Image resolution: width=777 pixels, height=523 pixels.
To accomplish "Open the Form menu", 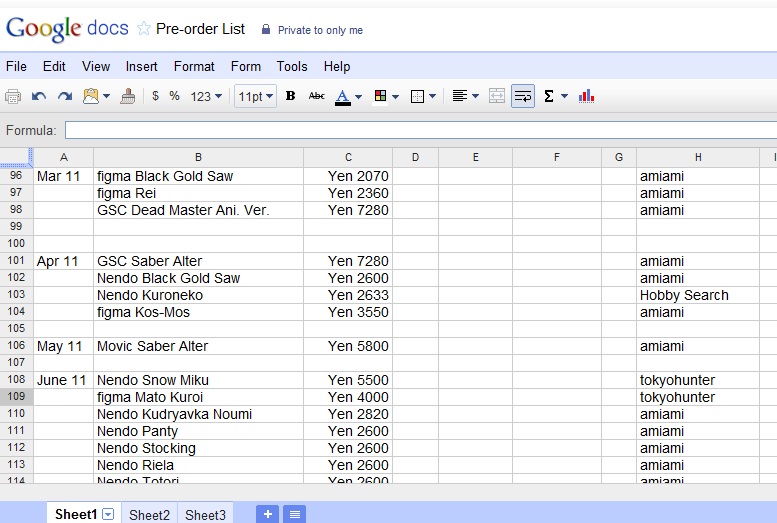I will point(246,66).
